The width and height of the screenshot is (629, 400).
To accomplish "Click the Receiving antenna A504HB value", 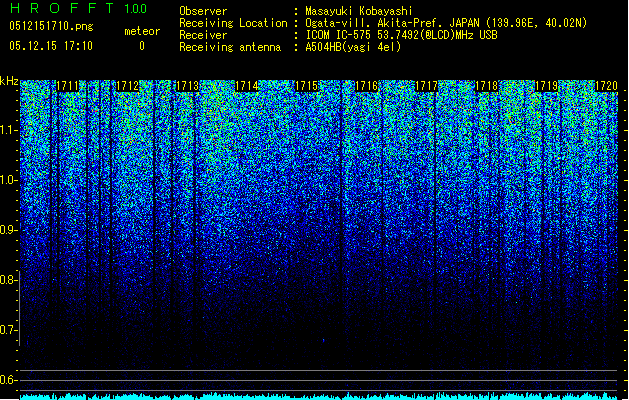I will [x=353, y=47].
